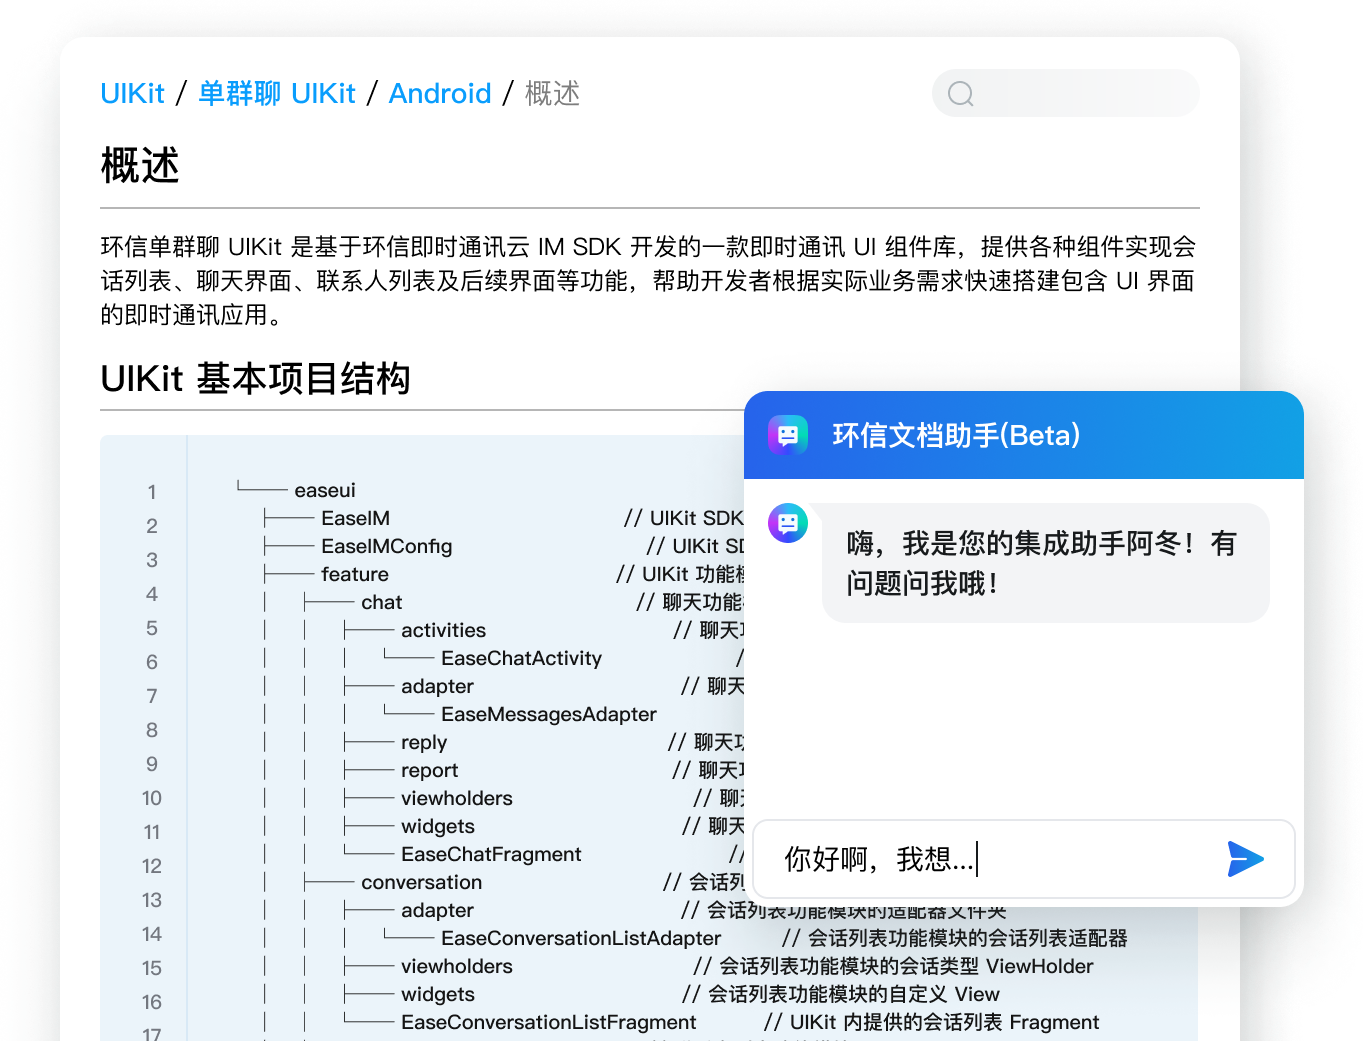Screen dimensions: 1363x1041
Task: Click the 环信文档助手(Beta) header title
Action: (x=956, y=436)
